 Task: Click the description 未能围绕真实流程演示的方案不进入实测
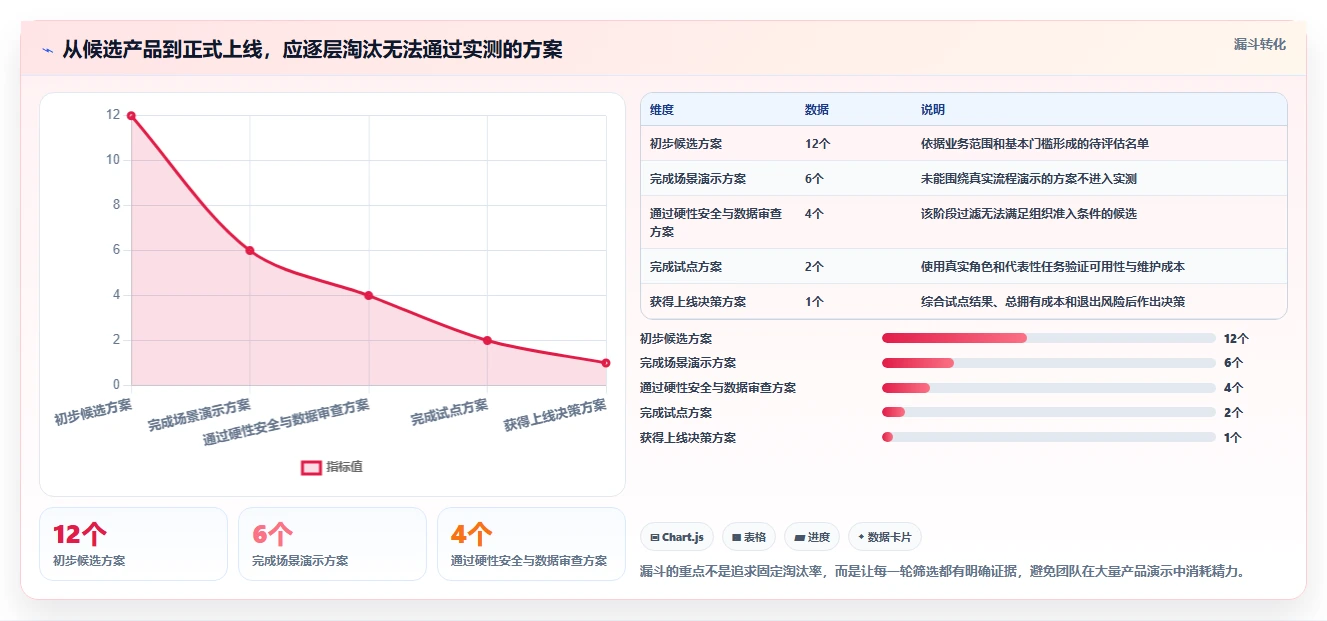click(x=1029, y=179)
